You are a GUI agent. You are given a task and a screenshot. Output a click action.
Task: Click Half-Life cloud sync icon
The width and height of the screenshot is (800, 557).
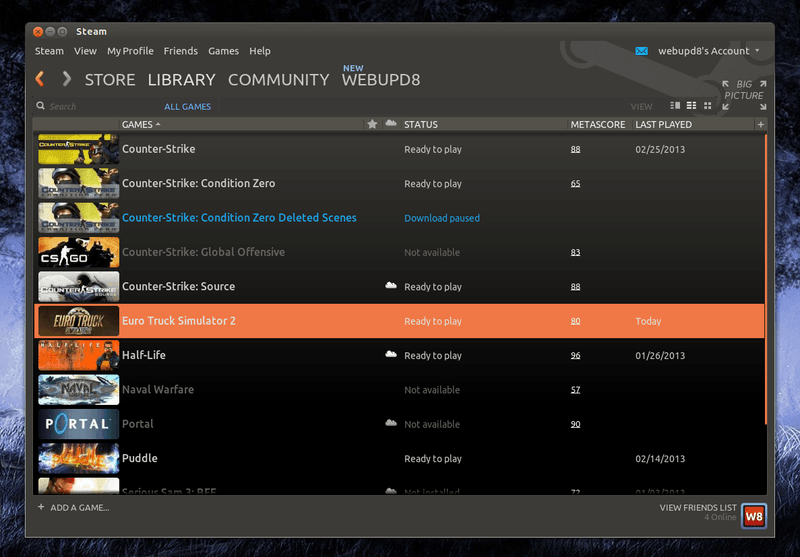pos(391,355)
